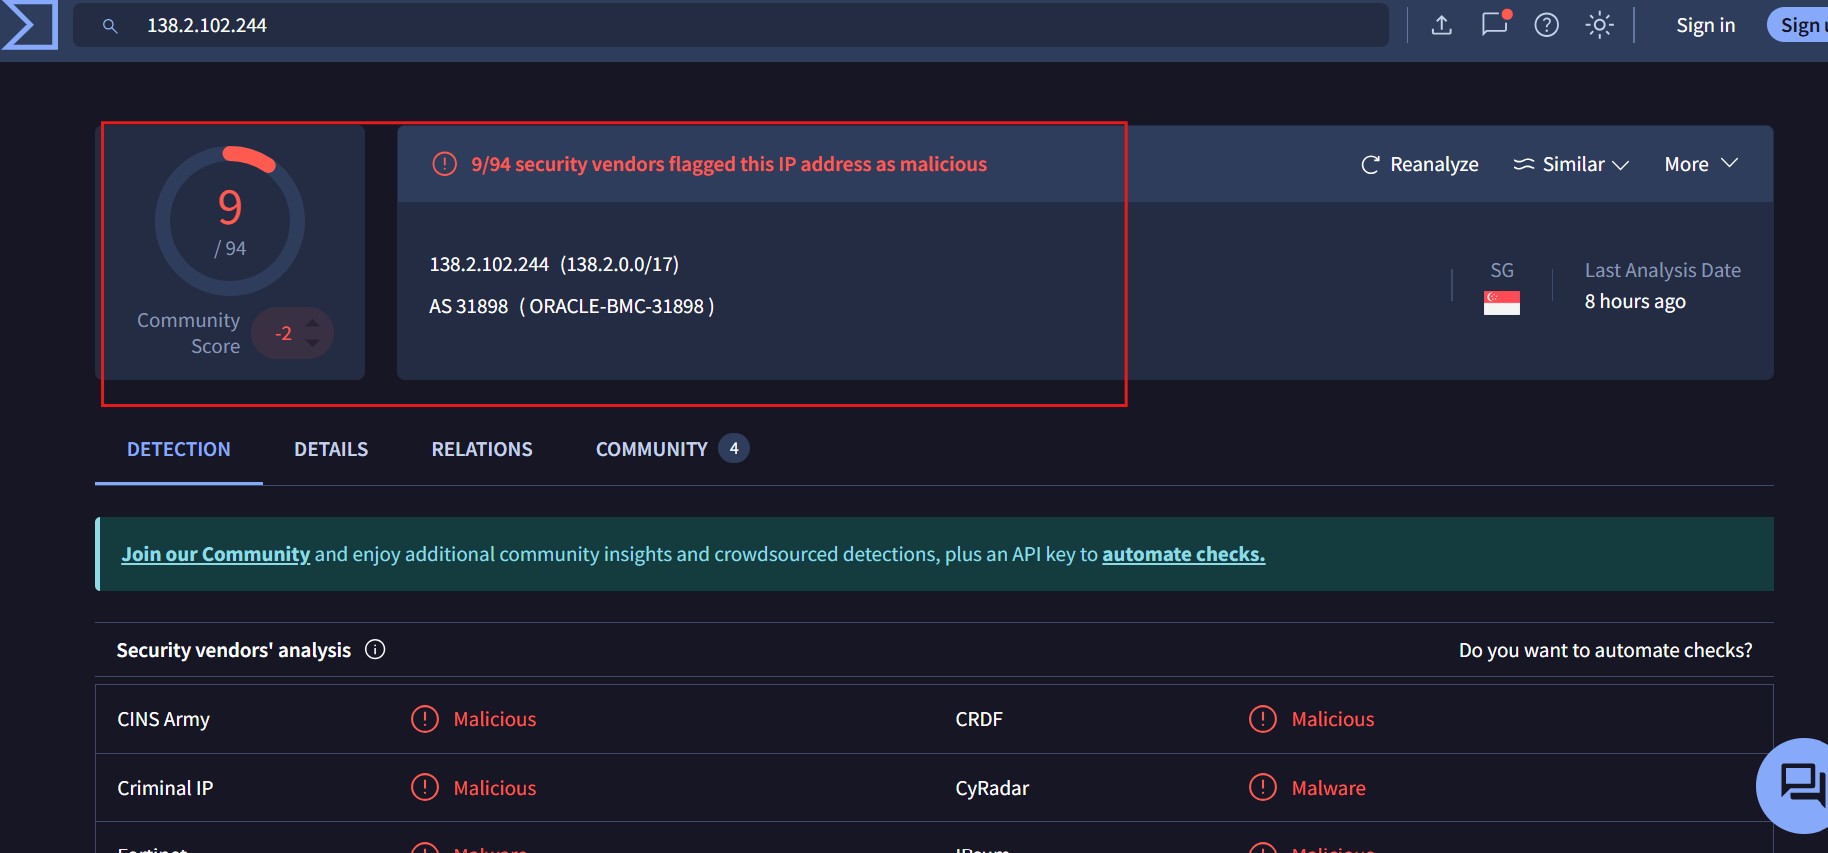Click the VirusTotal logo icon

point(29,25)
